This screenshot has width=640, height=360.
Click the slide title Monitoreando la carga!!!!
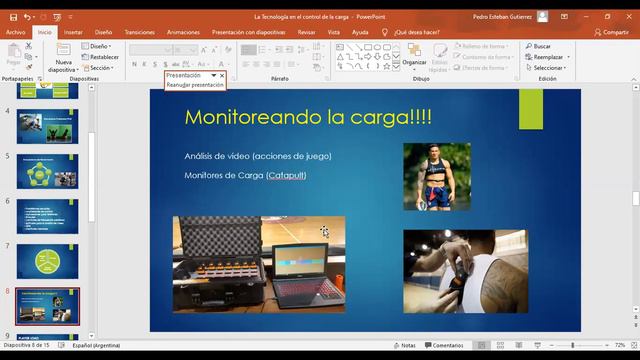pos(308,118)
